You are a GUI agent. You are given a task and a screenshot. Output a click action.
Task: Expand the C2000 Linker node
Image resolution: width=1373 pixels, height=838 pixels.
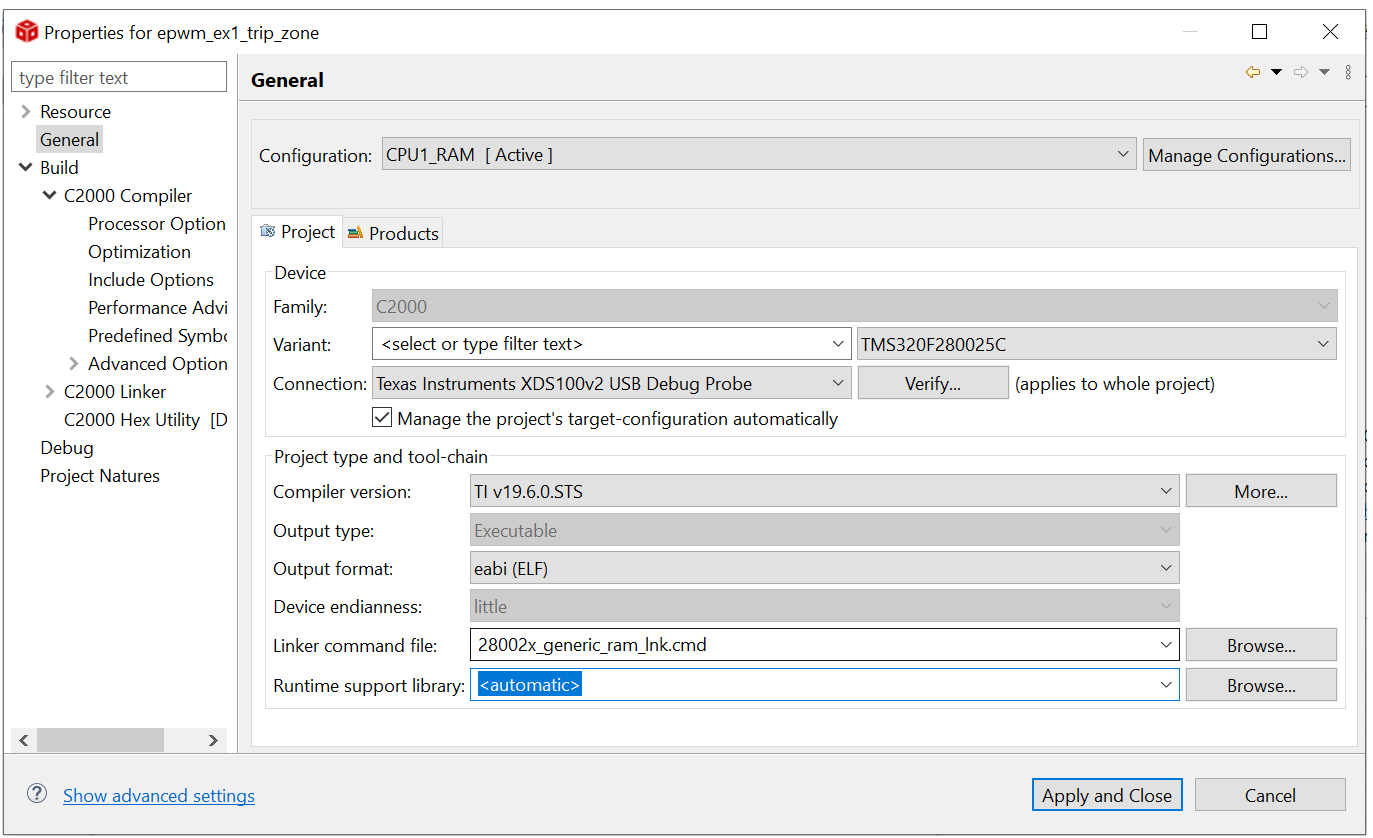[x=50, y=392]
